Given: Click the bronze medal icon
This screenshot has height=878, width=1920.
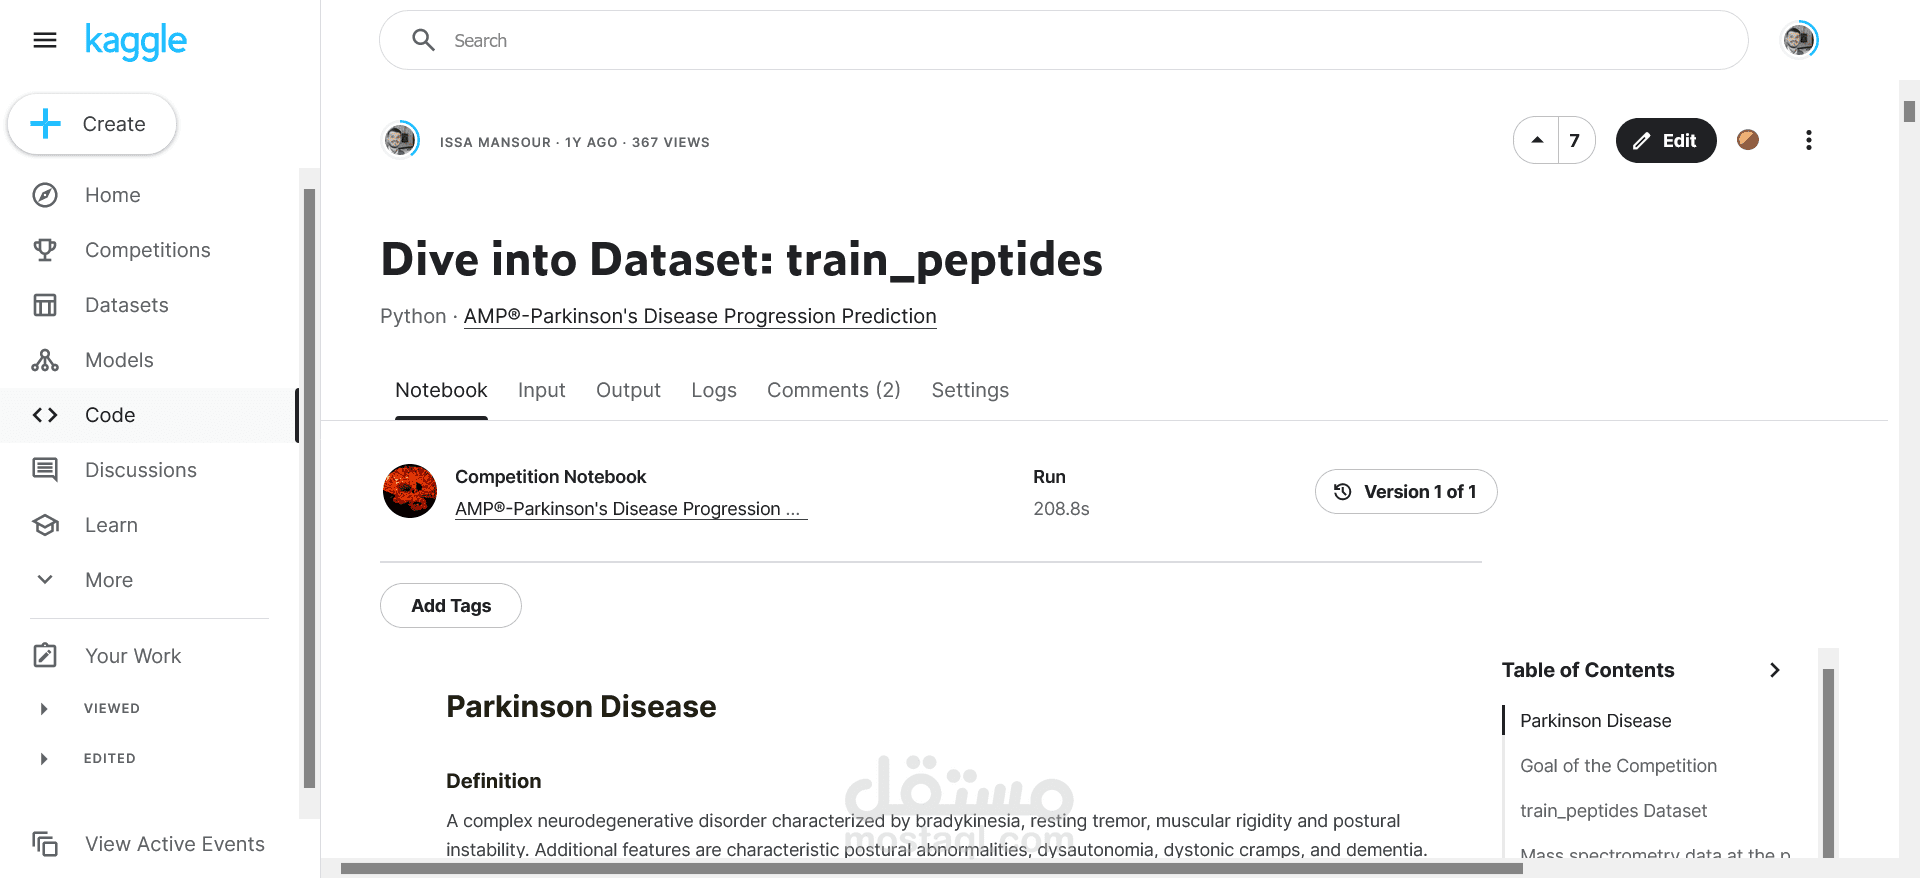Looking at the screenshot, I should coord(1748,140).
